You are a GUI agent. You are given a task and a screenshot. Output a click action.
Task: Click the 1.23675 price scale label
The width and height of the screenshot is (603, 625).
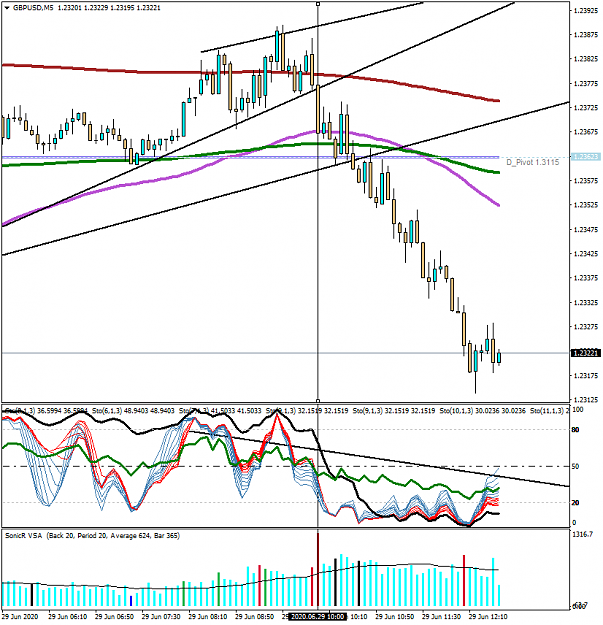[x=586, y=132]
